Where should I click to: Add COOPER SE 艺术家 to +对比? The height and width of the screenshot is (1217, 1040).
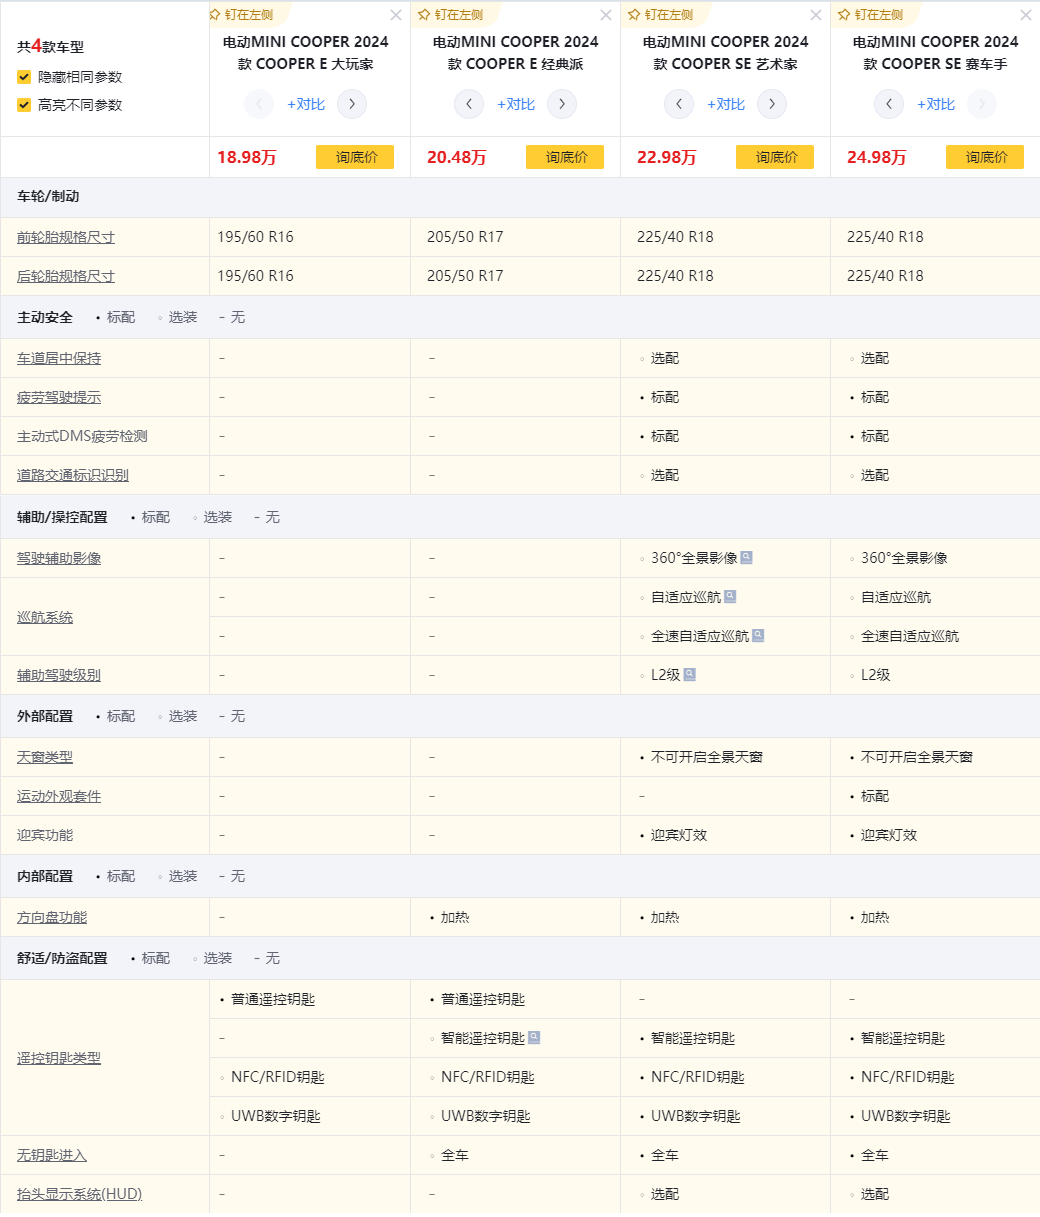(x=726, y=104)
